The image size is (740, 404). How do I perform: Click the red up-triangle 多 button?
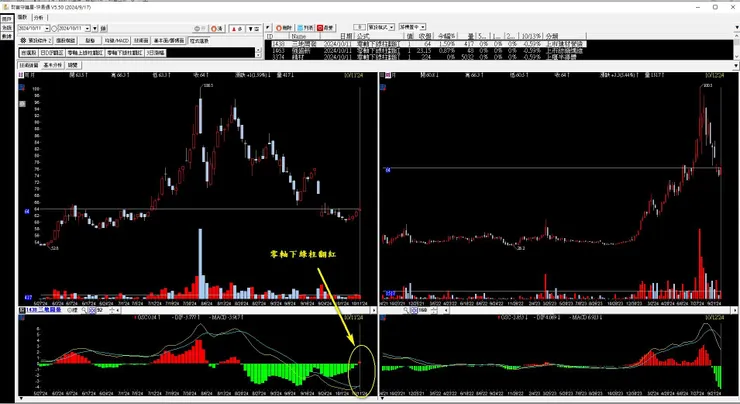pos(236,29)
